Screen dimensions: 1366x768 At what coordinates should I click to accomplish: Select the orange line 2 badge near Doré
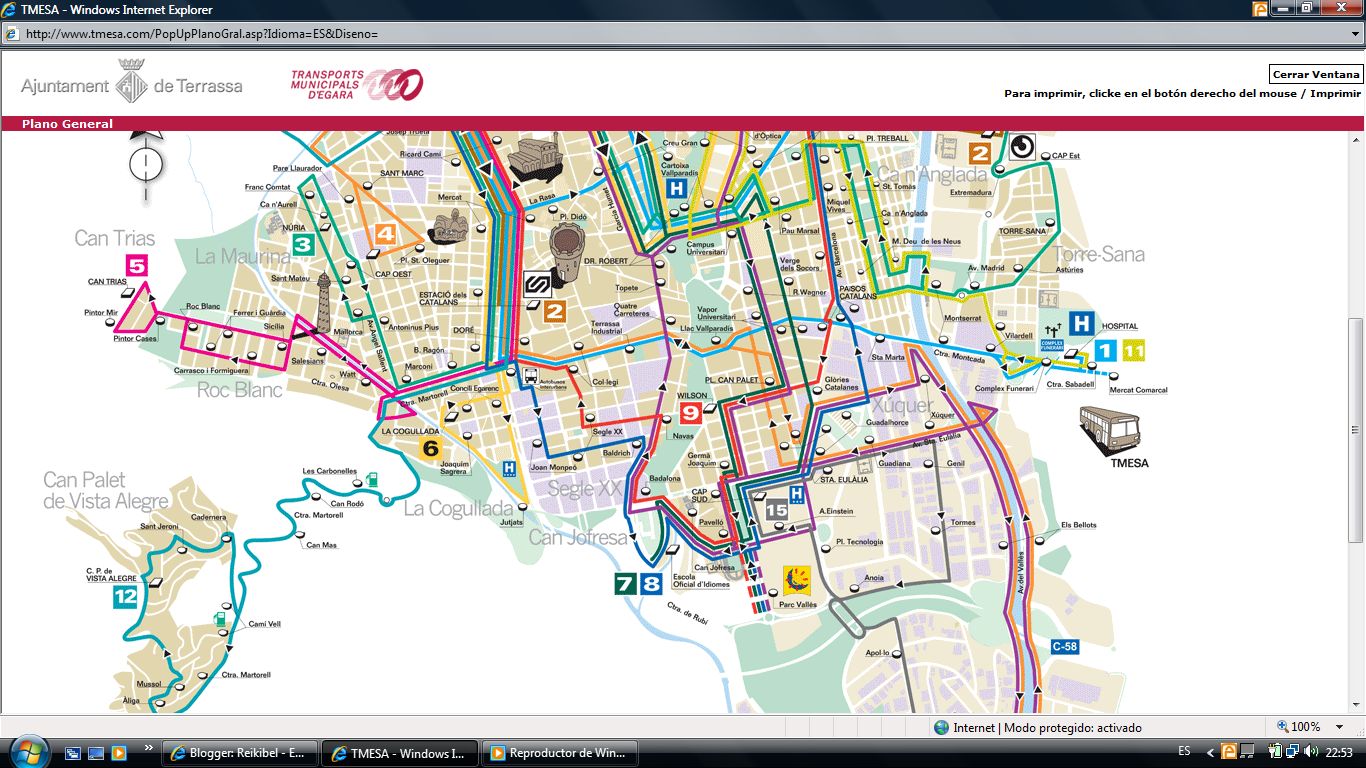[x=555, y=311]
